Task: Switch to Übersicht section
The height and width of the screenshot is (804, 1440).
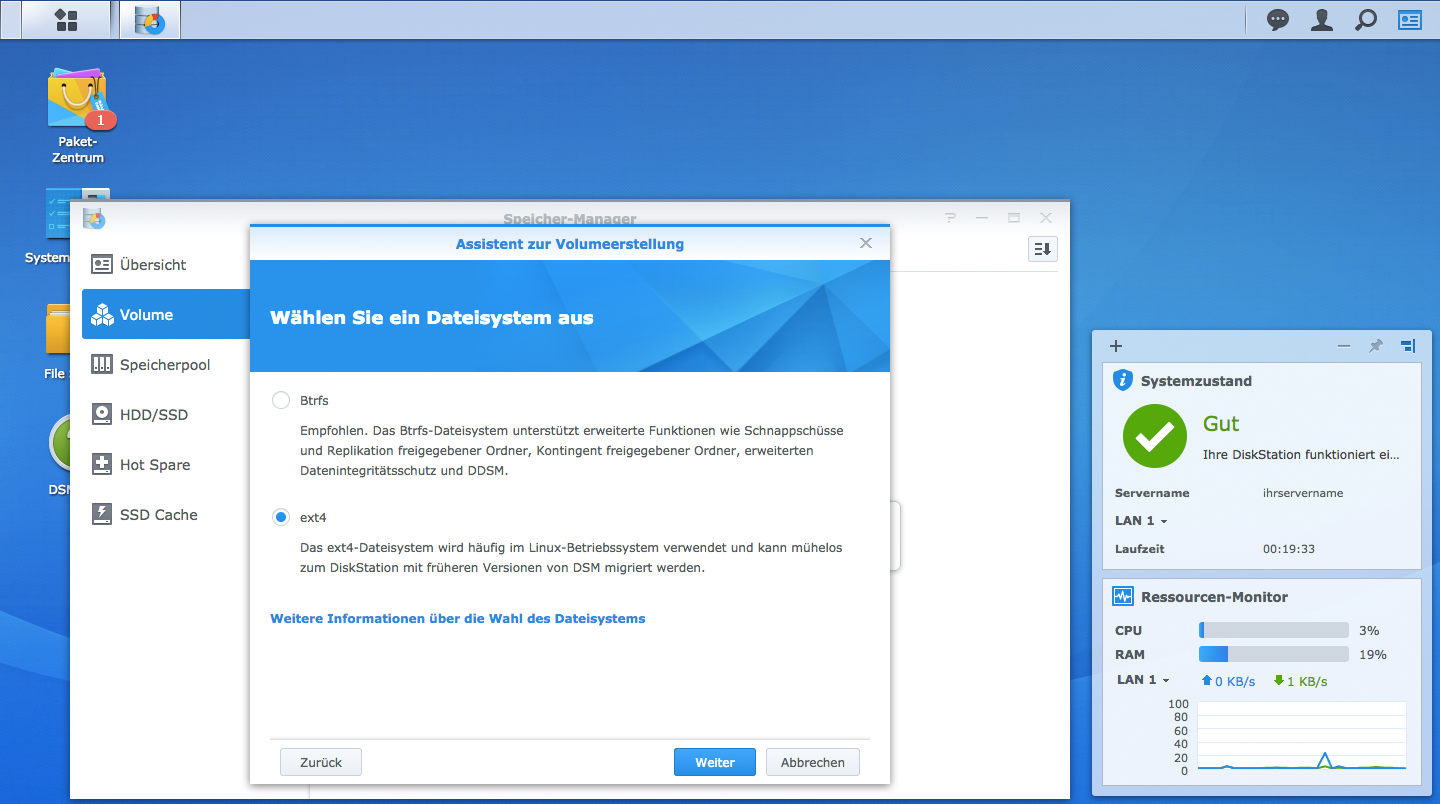Action: [166, 265]
